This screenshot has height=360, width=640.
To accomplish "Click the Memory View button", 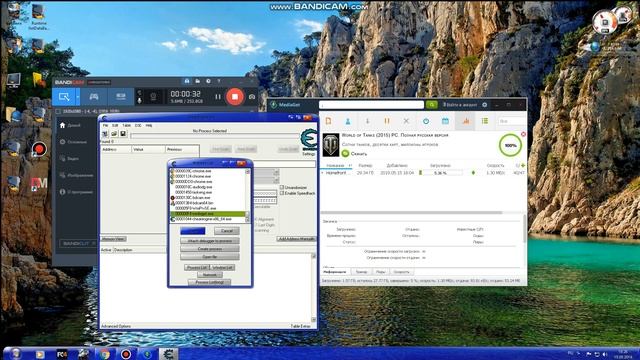I will [x=113, y=239].
